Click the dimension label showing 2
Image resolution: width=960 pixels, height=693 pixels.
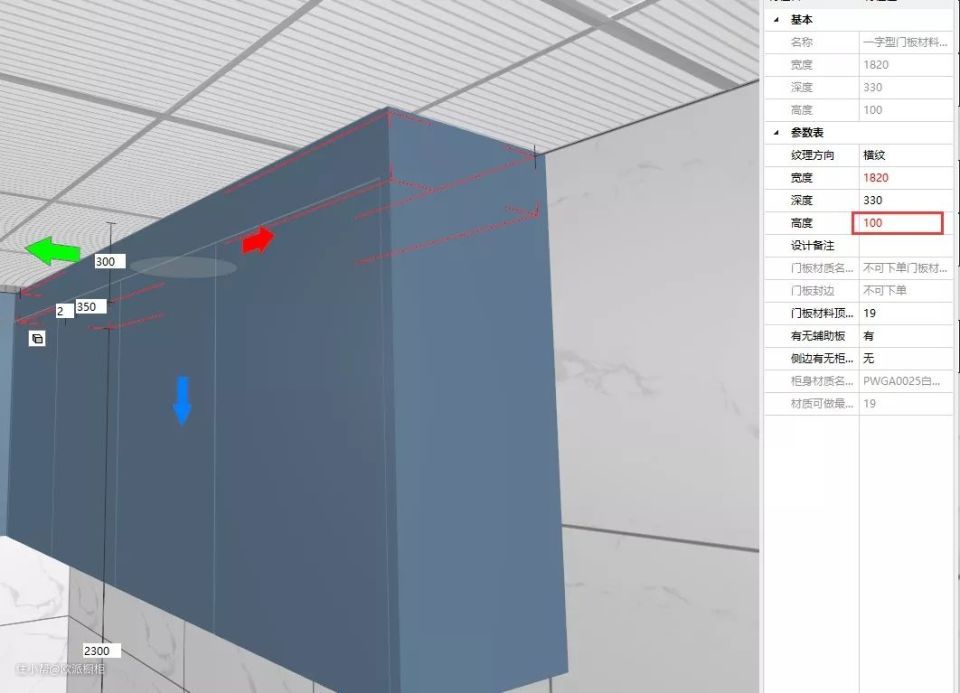tap(61, 311)
